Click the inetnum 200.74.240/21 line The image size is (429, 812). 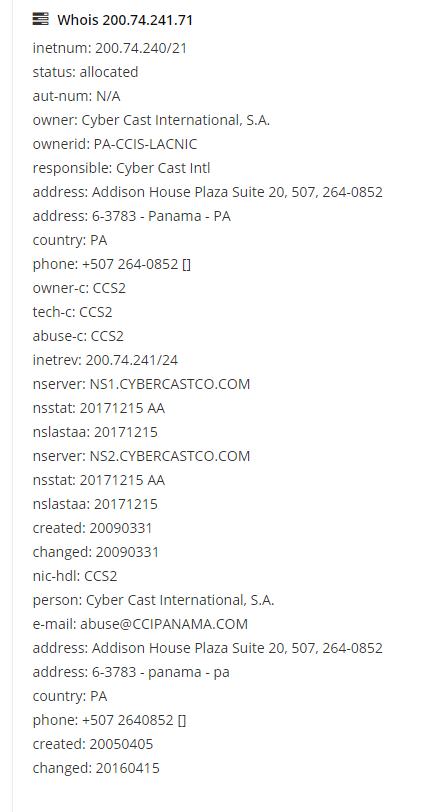[109, 48]
